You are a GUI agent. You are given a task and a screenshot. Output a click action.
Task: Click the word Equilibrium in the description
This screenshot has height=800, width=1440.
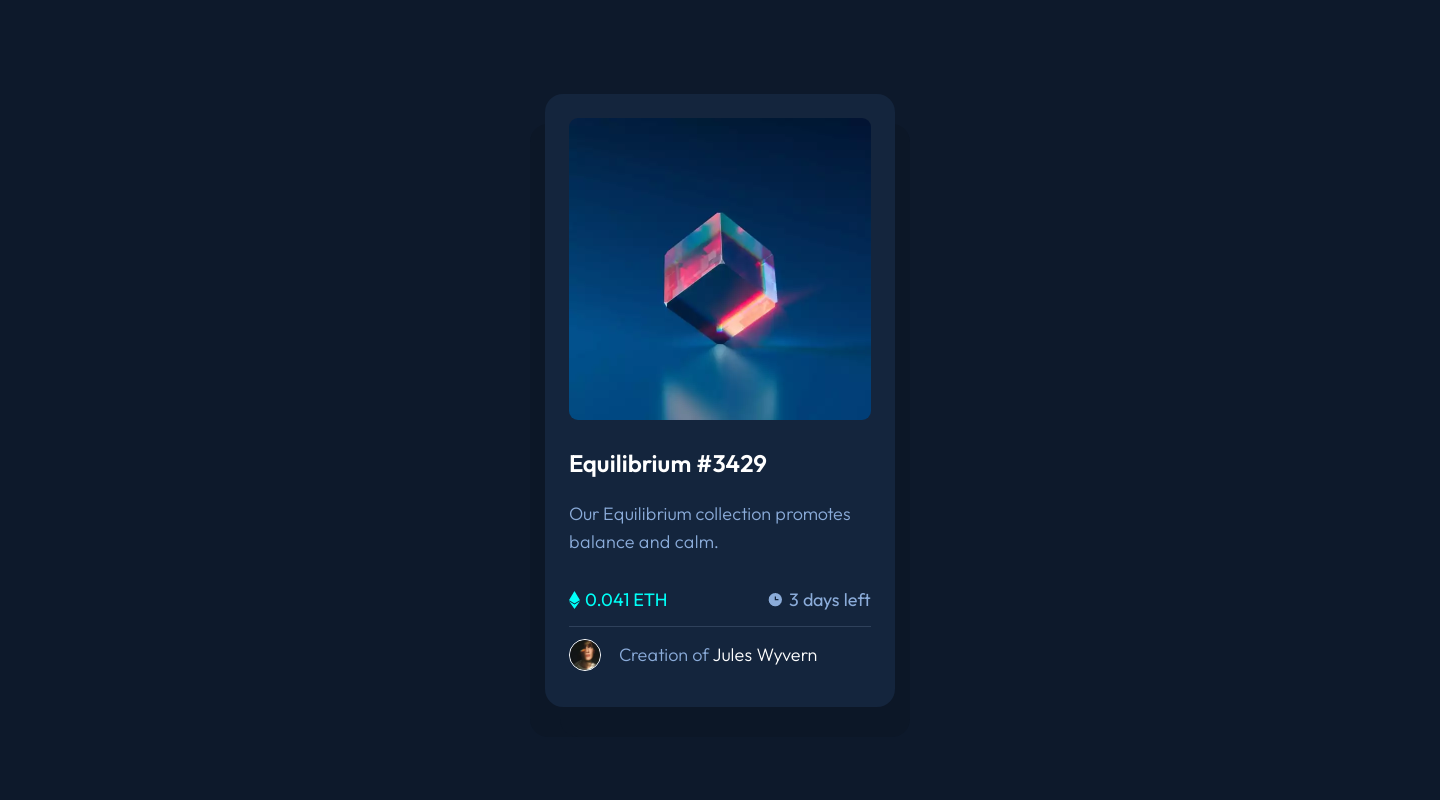647,514
